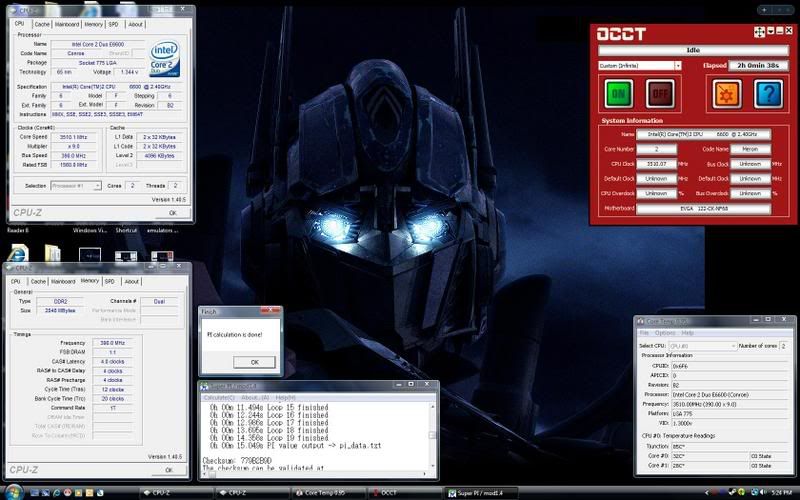Open Help menu in Super PI
This screenshot has width=800, height=500.
(285, 398)
